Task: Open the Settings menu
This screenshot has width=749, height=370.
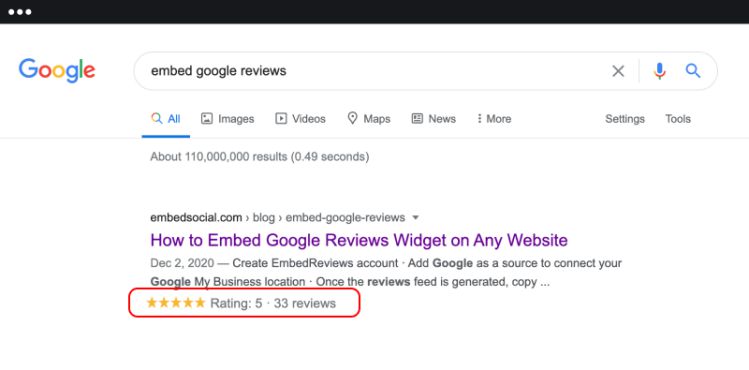Action: point(625,119)
